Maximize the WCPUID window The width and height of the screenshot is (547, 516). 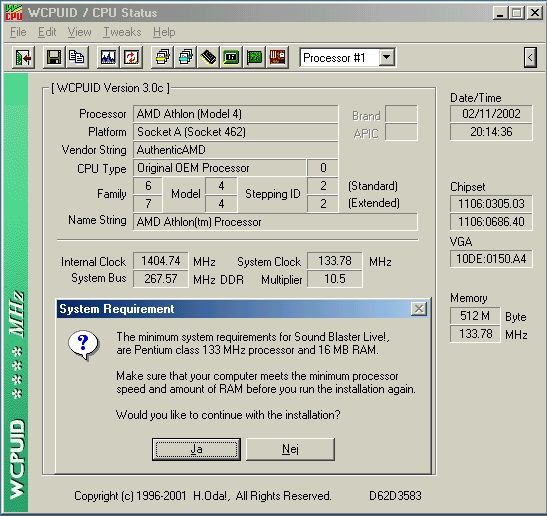pos(516,13)
